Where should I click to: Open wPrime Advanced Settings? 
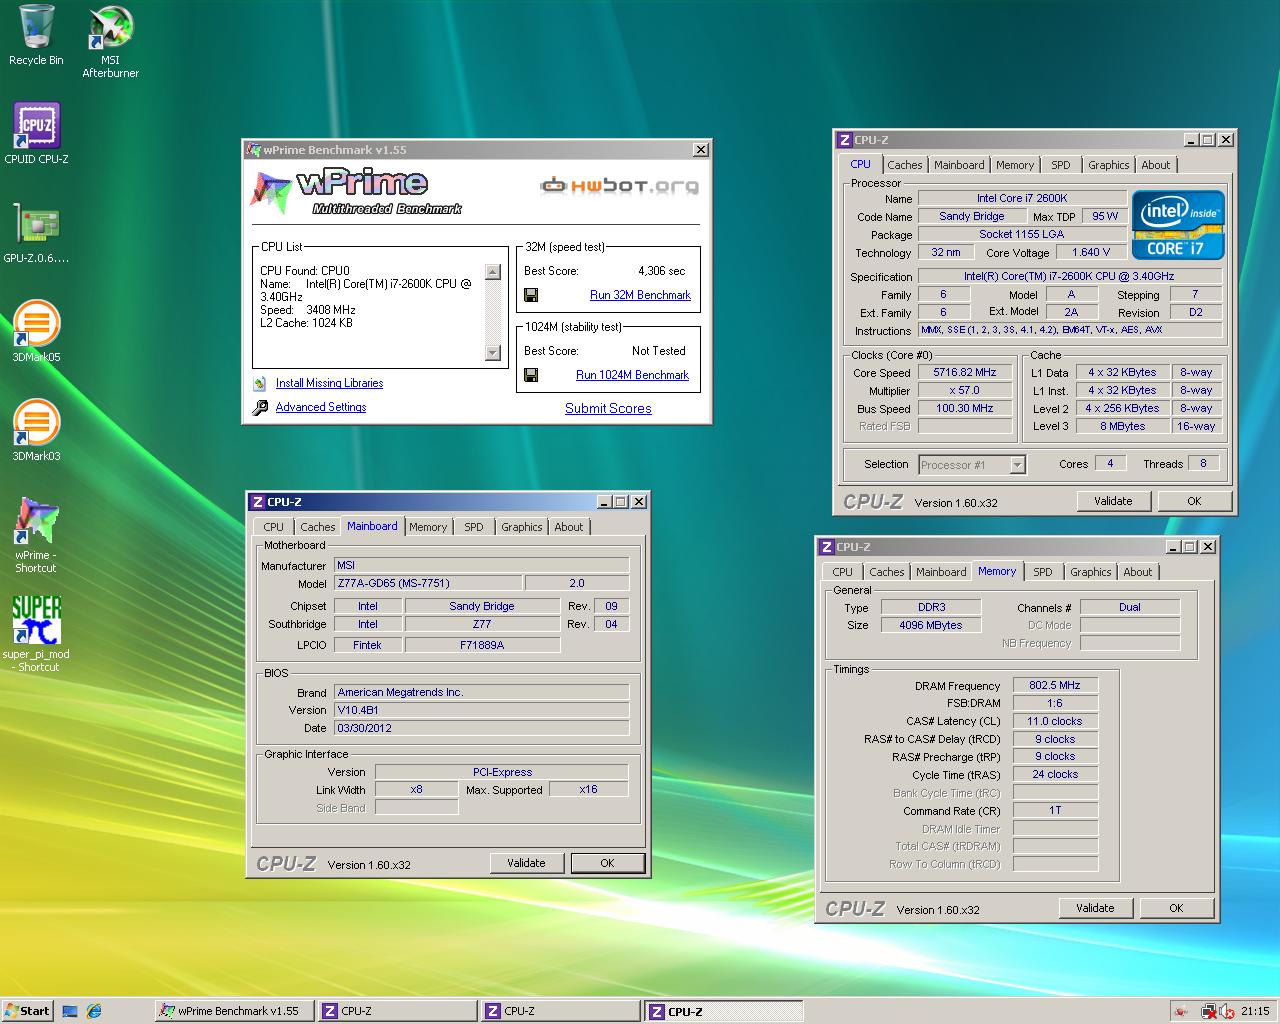[x=321, y=407]
